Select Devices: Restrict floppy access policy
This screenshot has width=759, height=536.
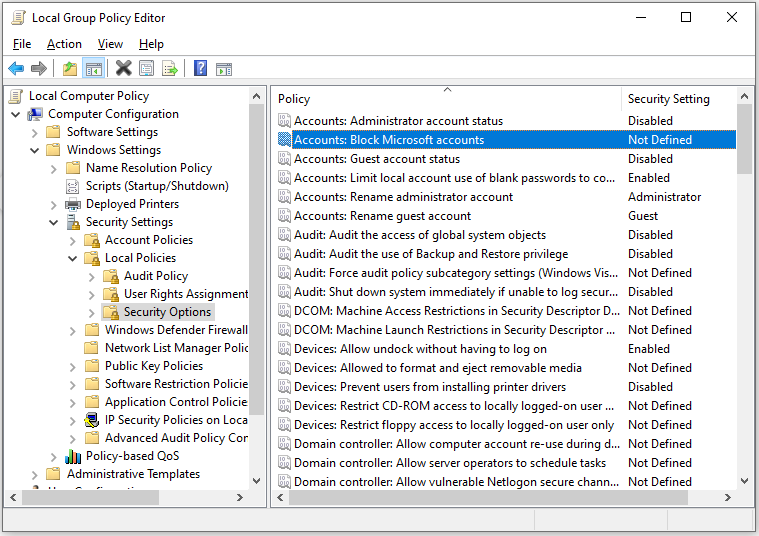454,425
